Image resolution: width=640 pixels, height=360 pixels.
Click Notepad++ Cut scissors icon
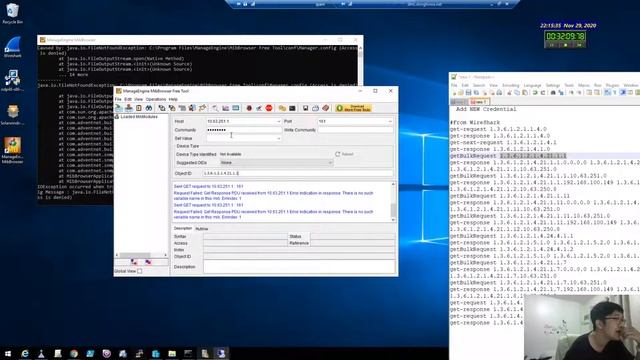click(x=509, y=93)
